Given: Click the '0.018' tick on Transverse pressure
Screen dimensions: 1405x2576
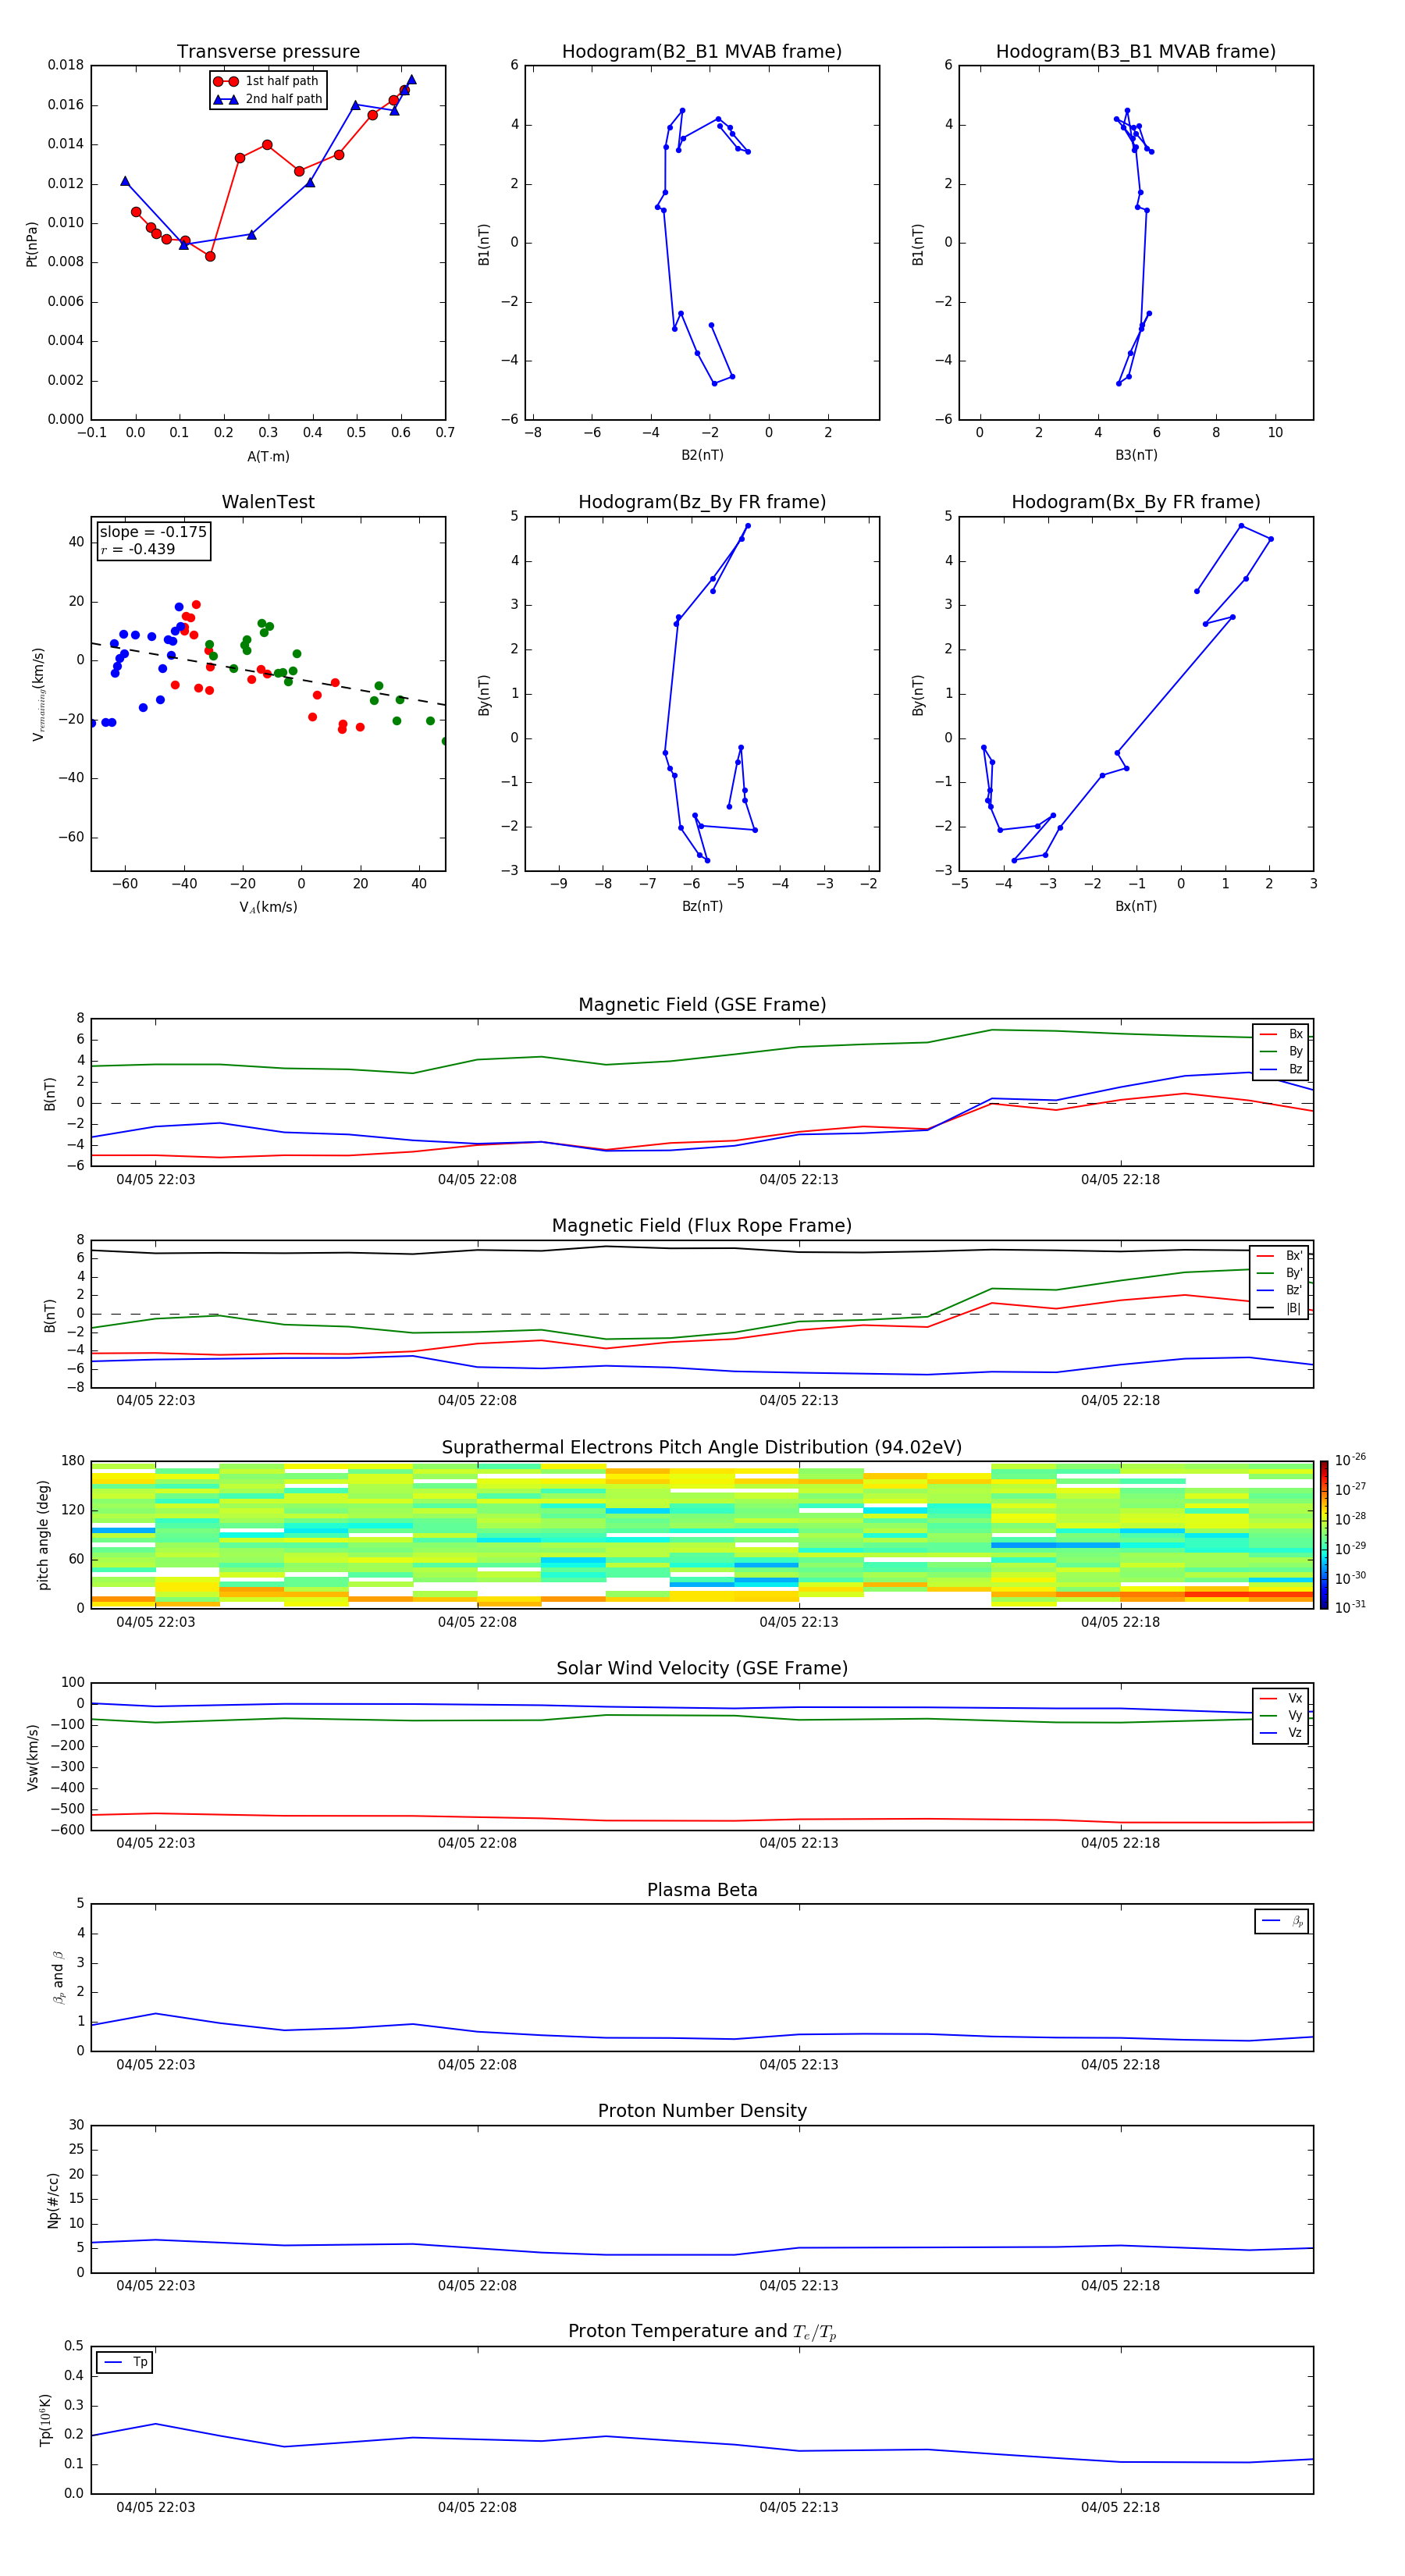Looking at the screenshot, I should point(66,65).
